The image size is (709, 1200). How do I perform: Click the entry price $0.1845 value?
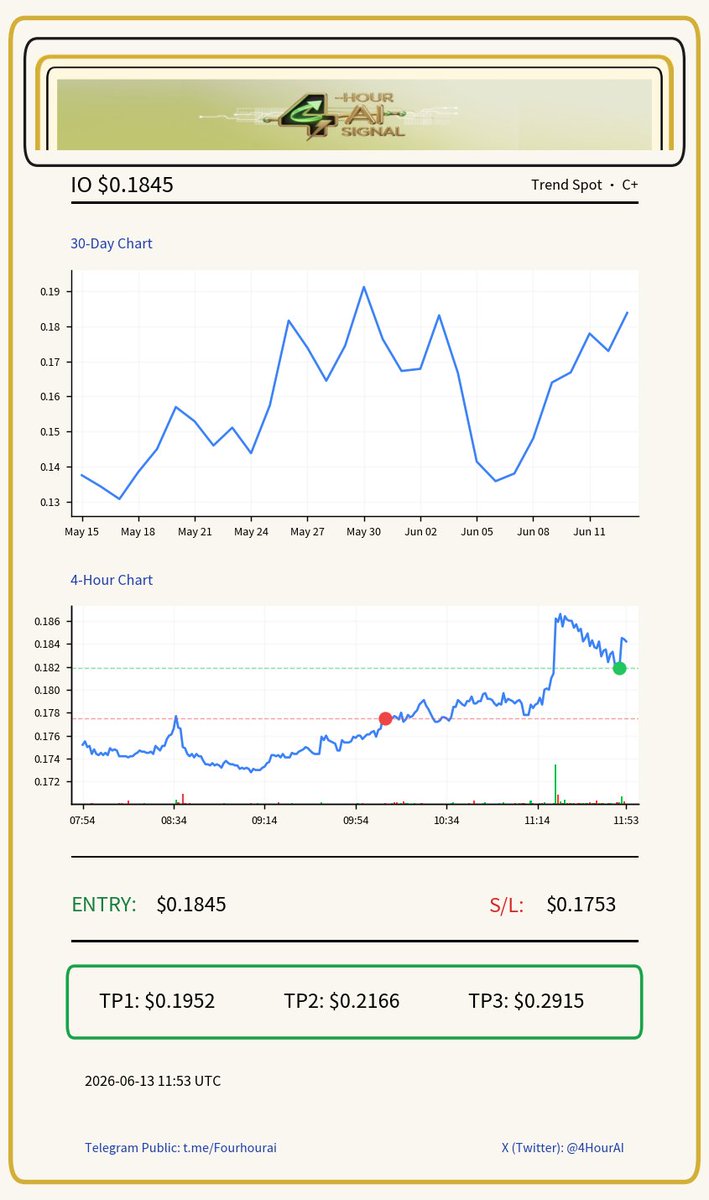point(191,905)
